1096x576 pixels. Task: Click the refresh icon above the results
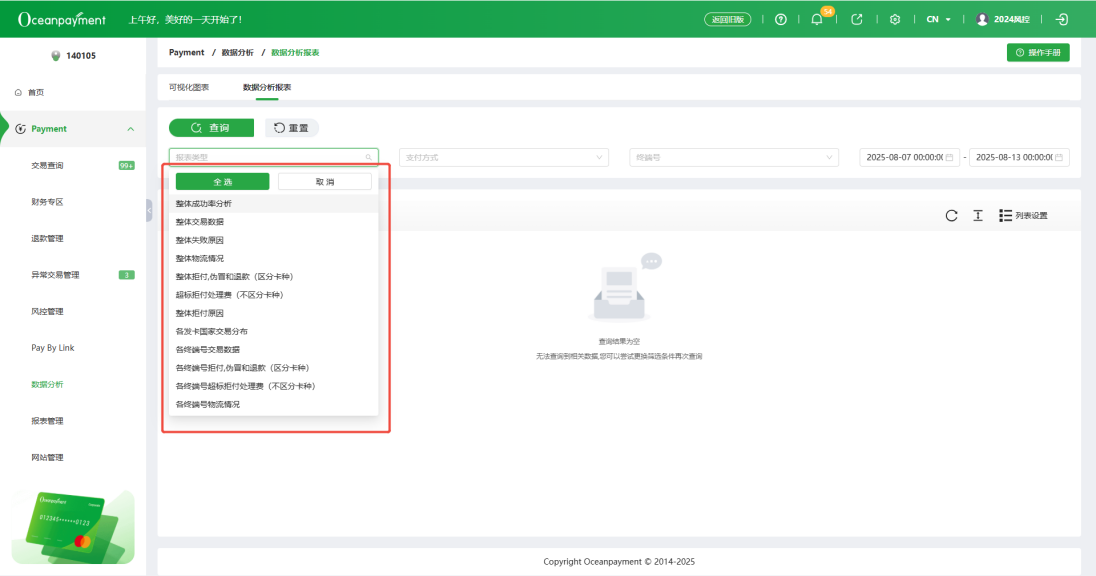[951, 215]
